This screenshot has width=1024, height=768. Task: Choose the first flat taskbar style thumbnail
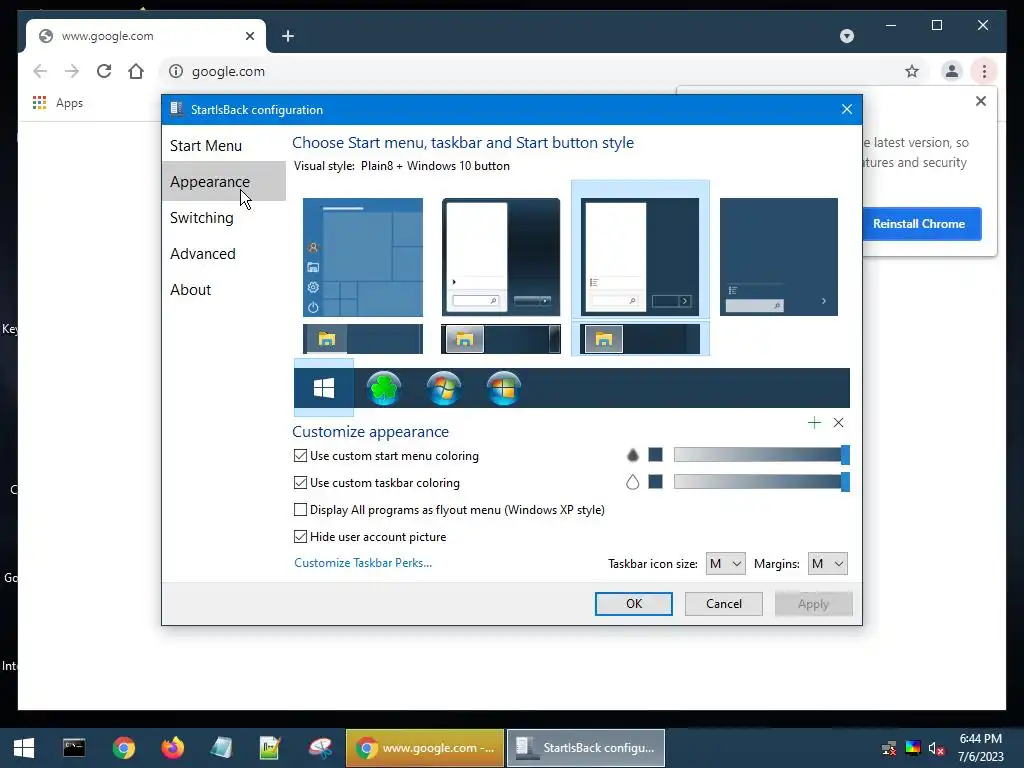click(x=363, y=339)
